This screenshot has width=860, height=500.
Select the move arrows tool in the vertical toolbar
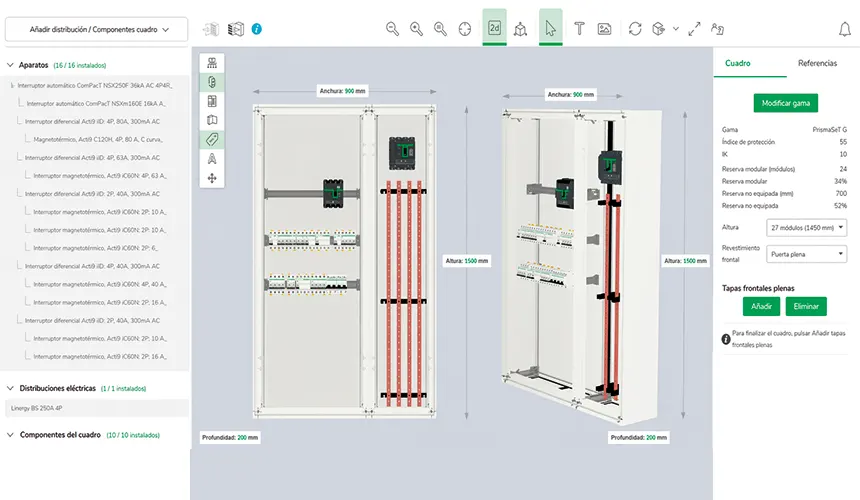[x=212, y=178]
